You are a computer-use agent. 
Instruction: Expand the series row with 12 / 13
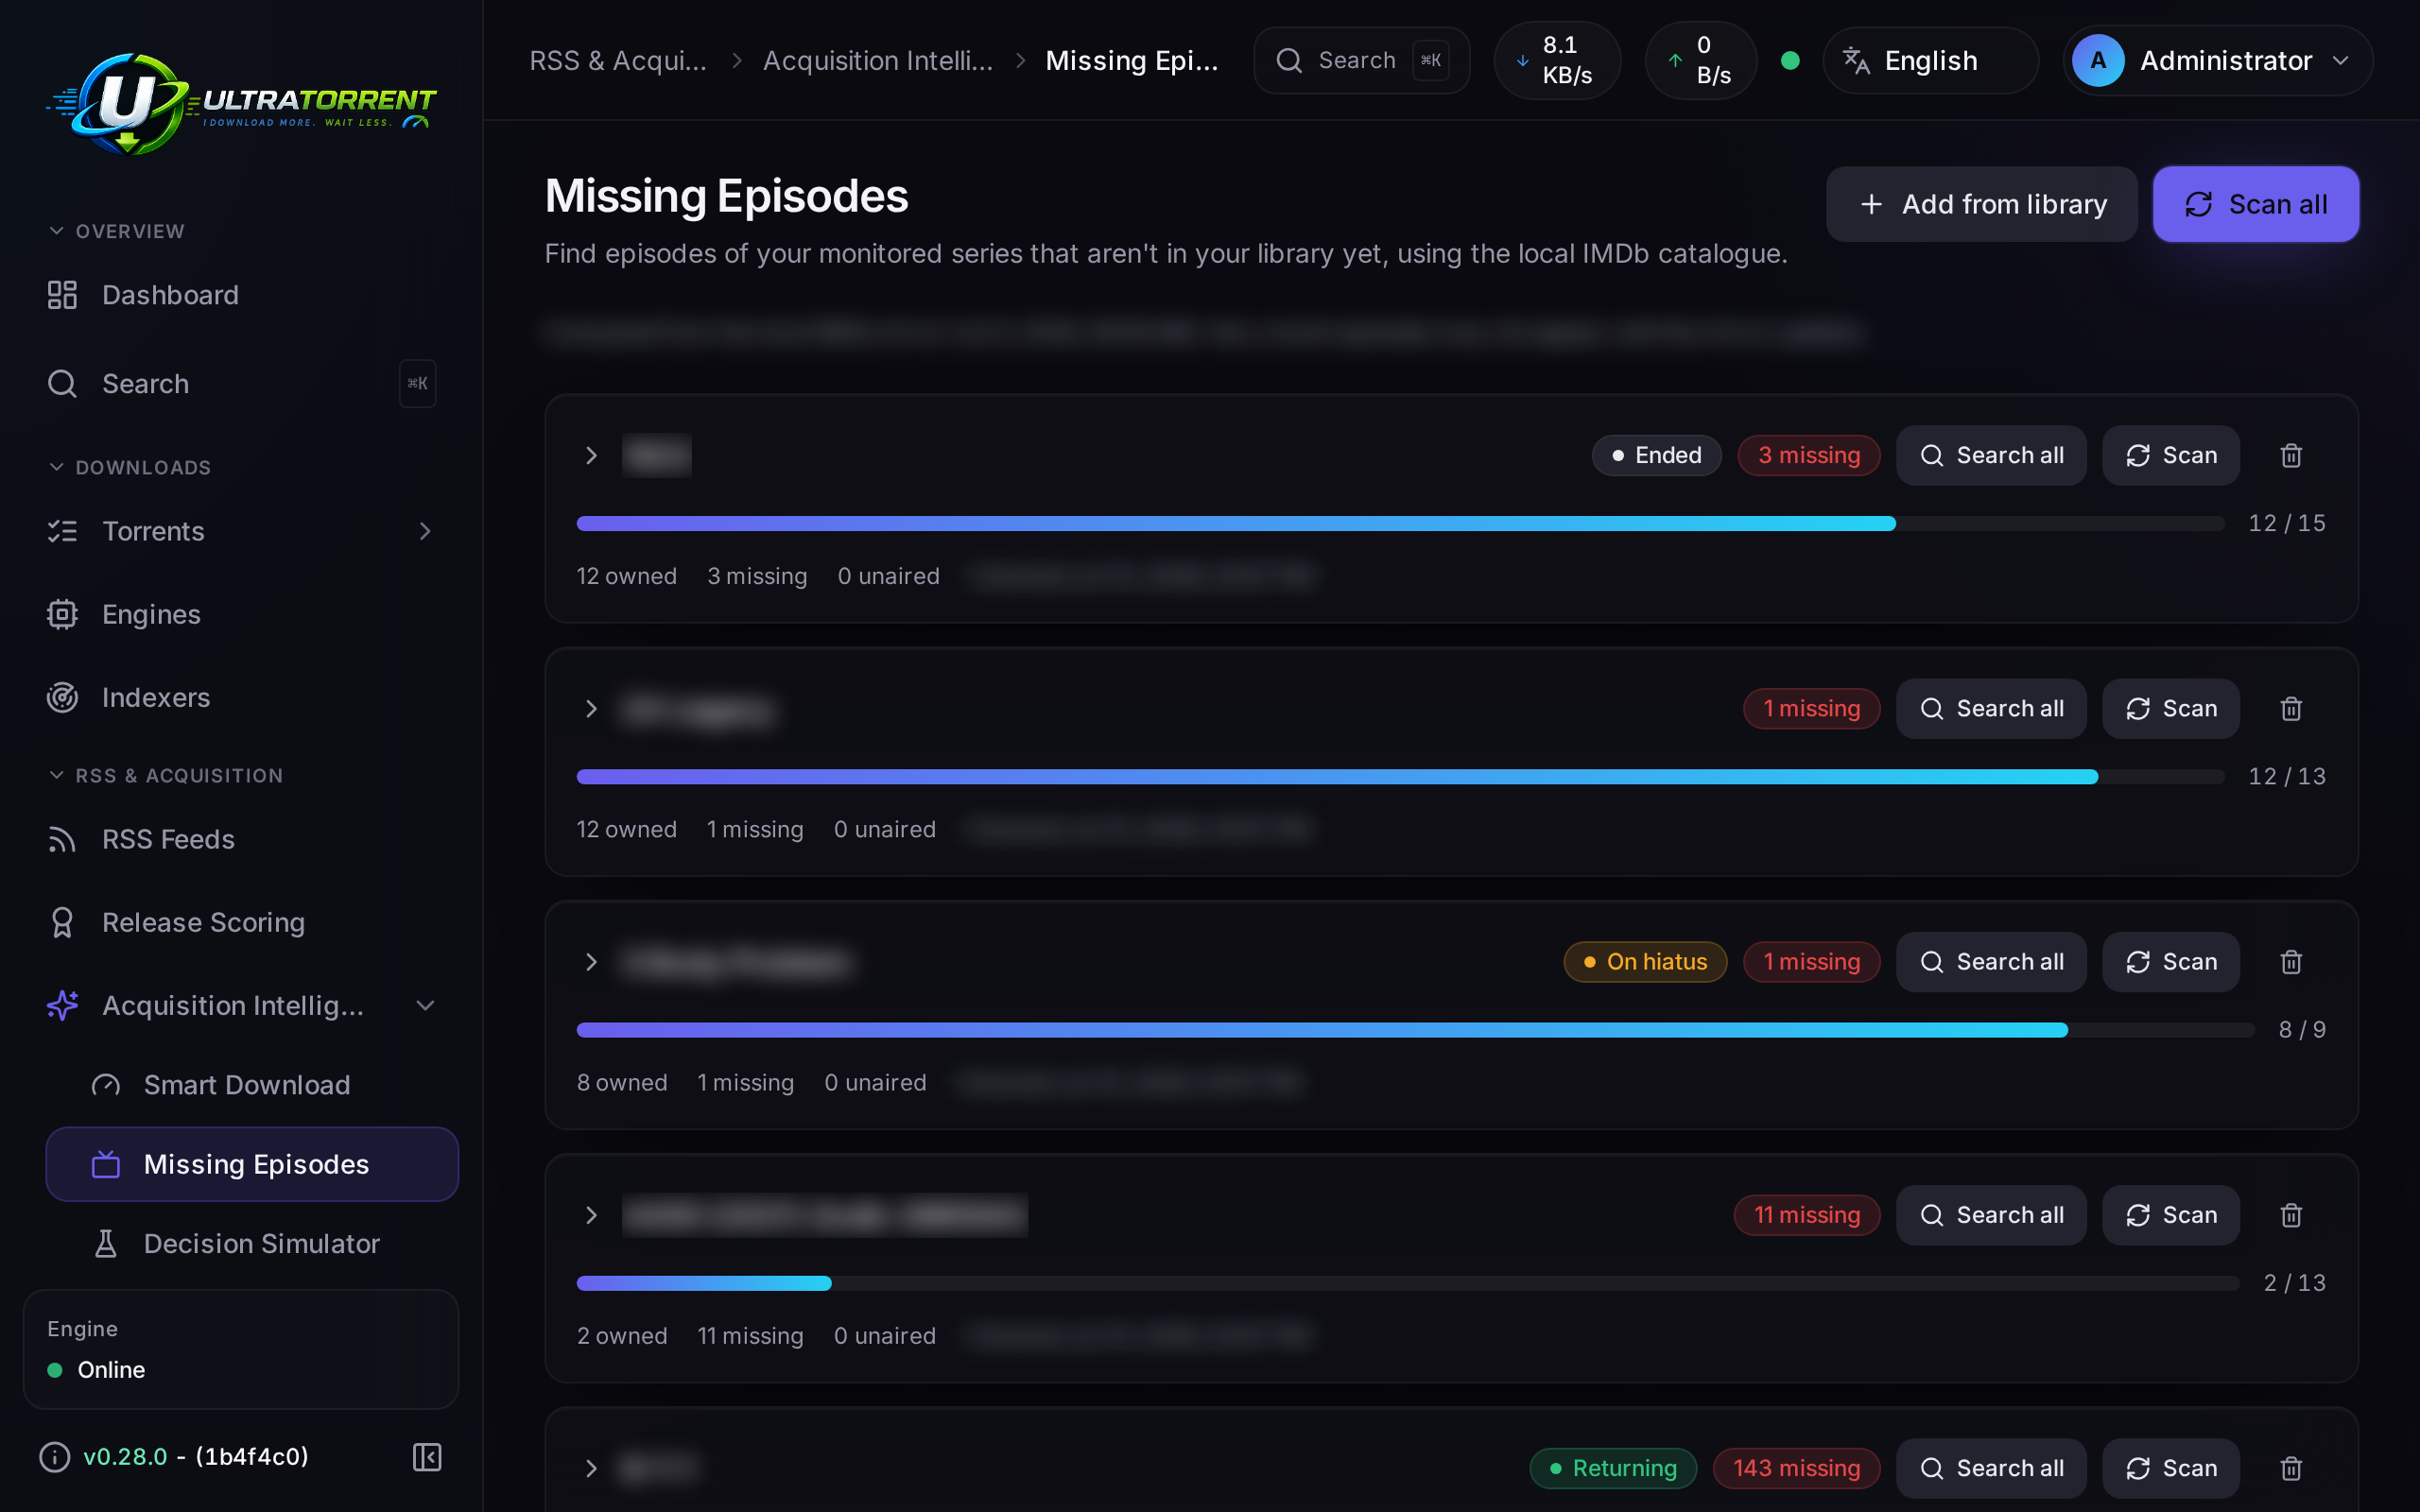point(591,708)
